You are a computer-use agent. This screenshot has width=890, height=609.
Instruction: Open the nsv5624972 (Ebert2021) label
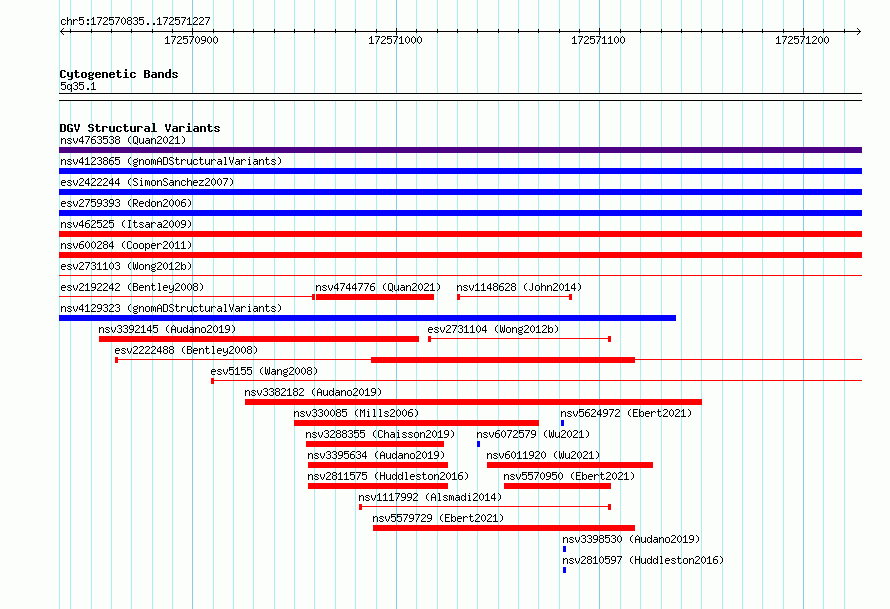[626, 413]
